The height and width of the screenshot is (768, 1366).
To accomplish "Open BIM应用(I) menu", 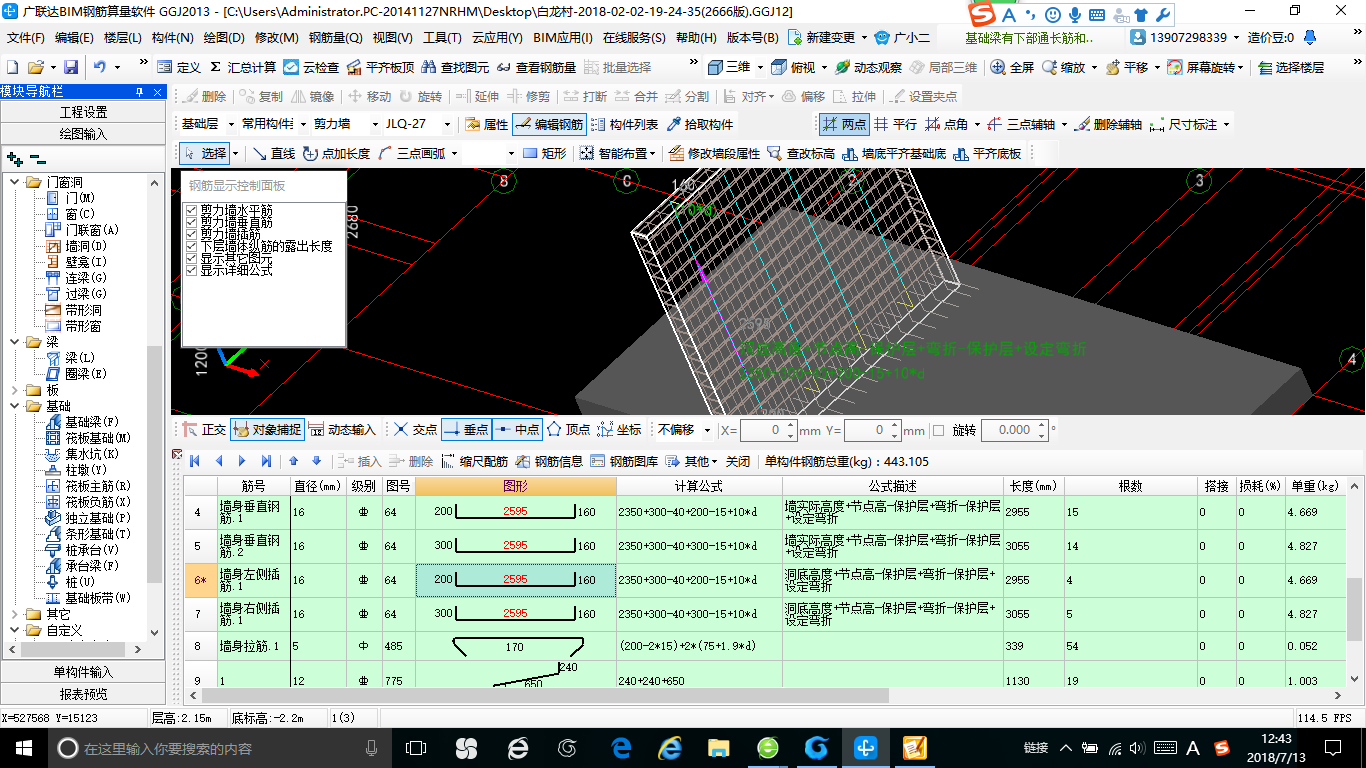I will [x=562, y=38].
